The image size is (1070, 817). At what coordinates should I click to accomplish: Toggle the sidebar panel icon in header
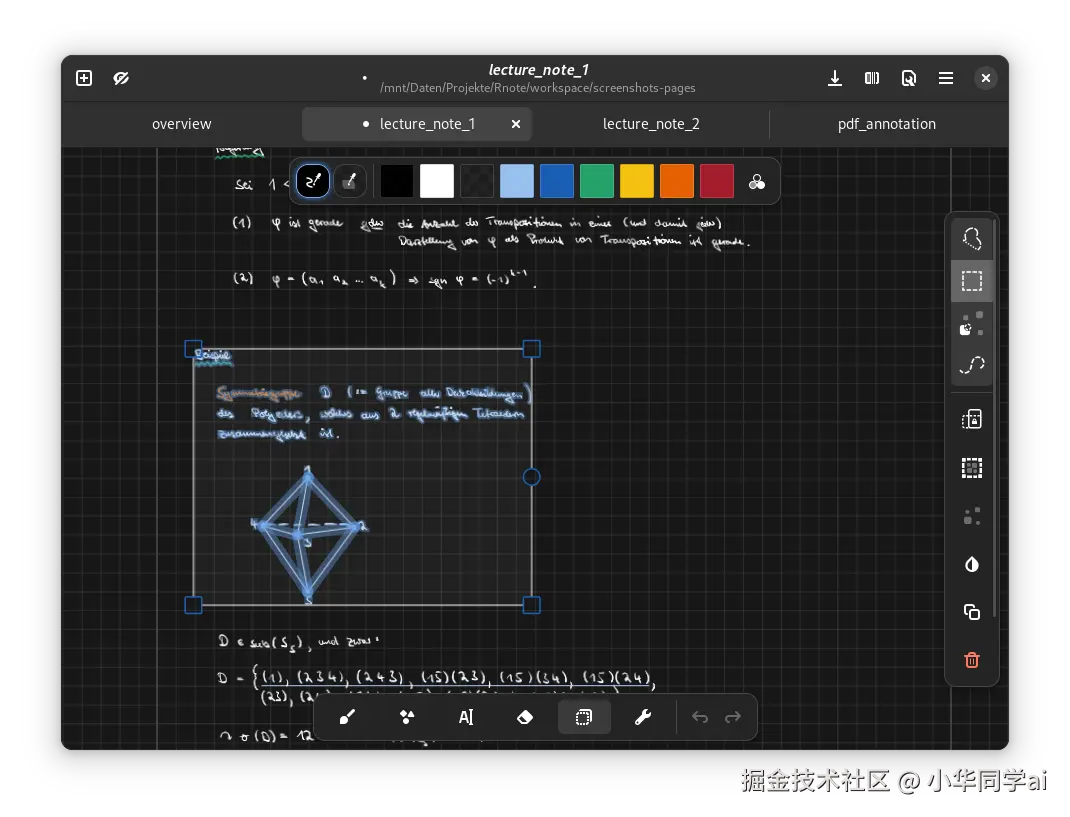point(871,78)
